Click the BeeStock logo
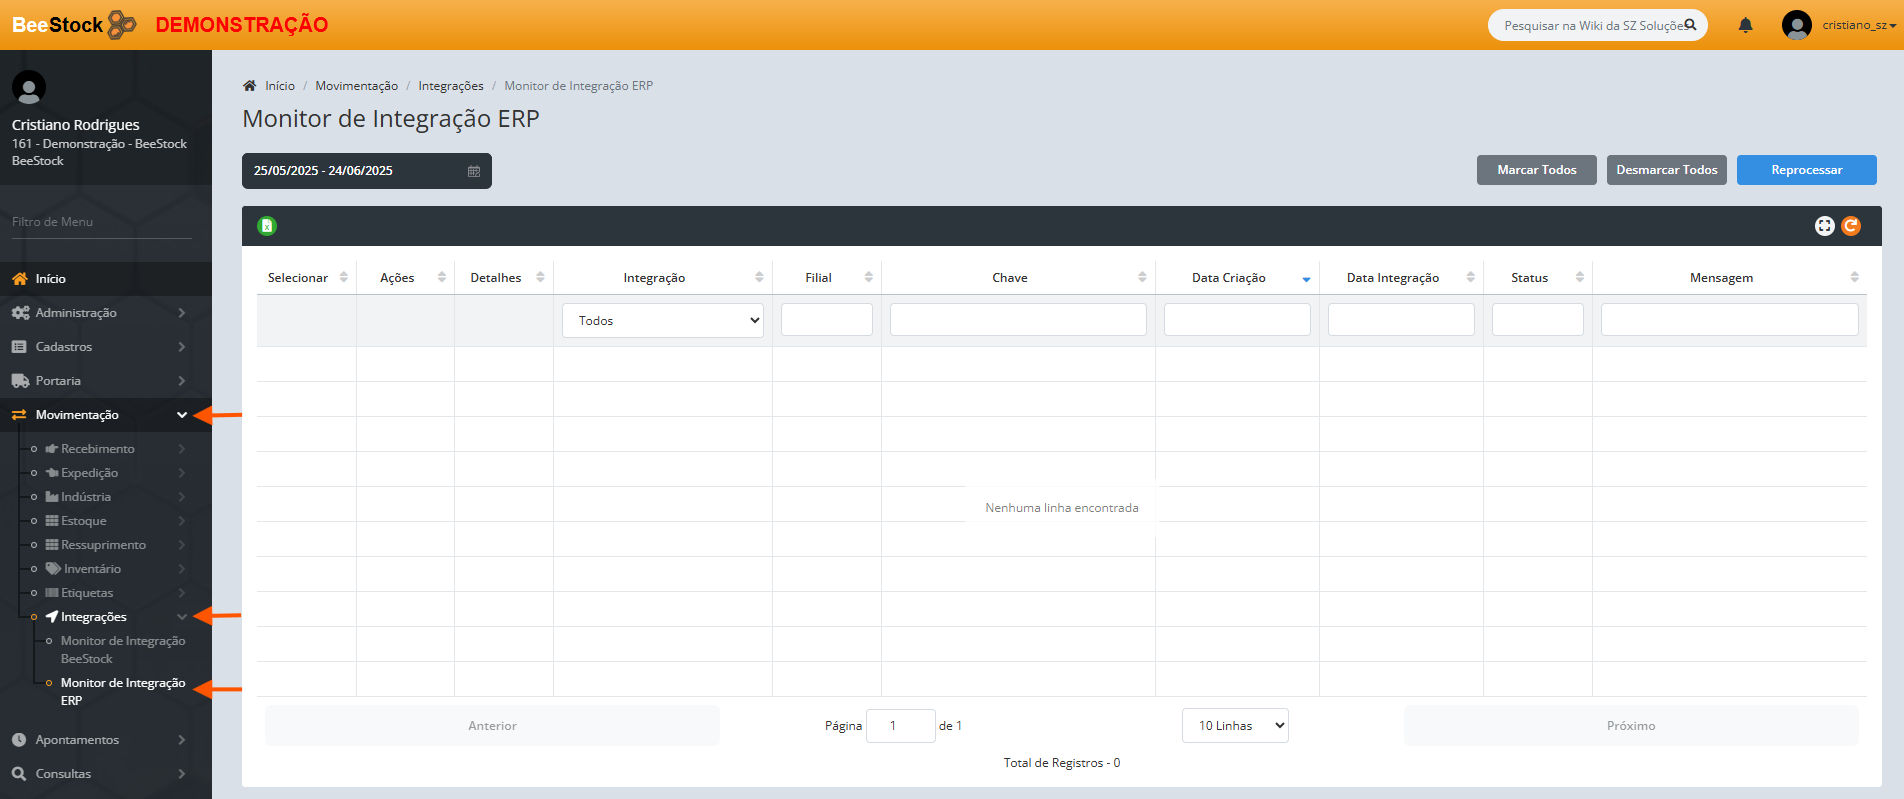The height and width of the screenshot is (799, 1904). [74, 25]
